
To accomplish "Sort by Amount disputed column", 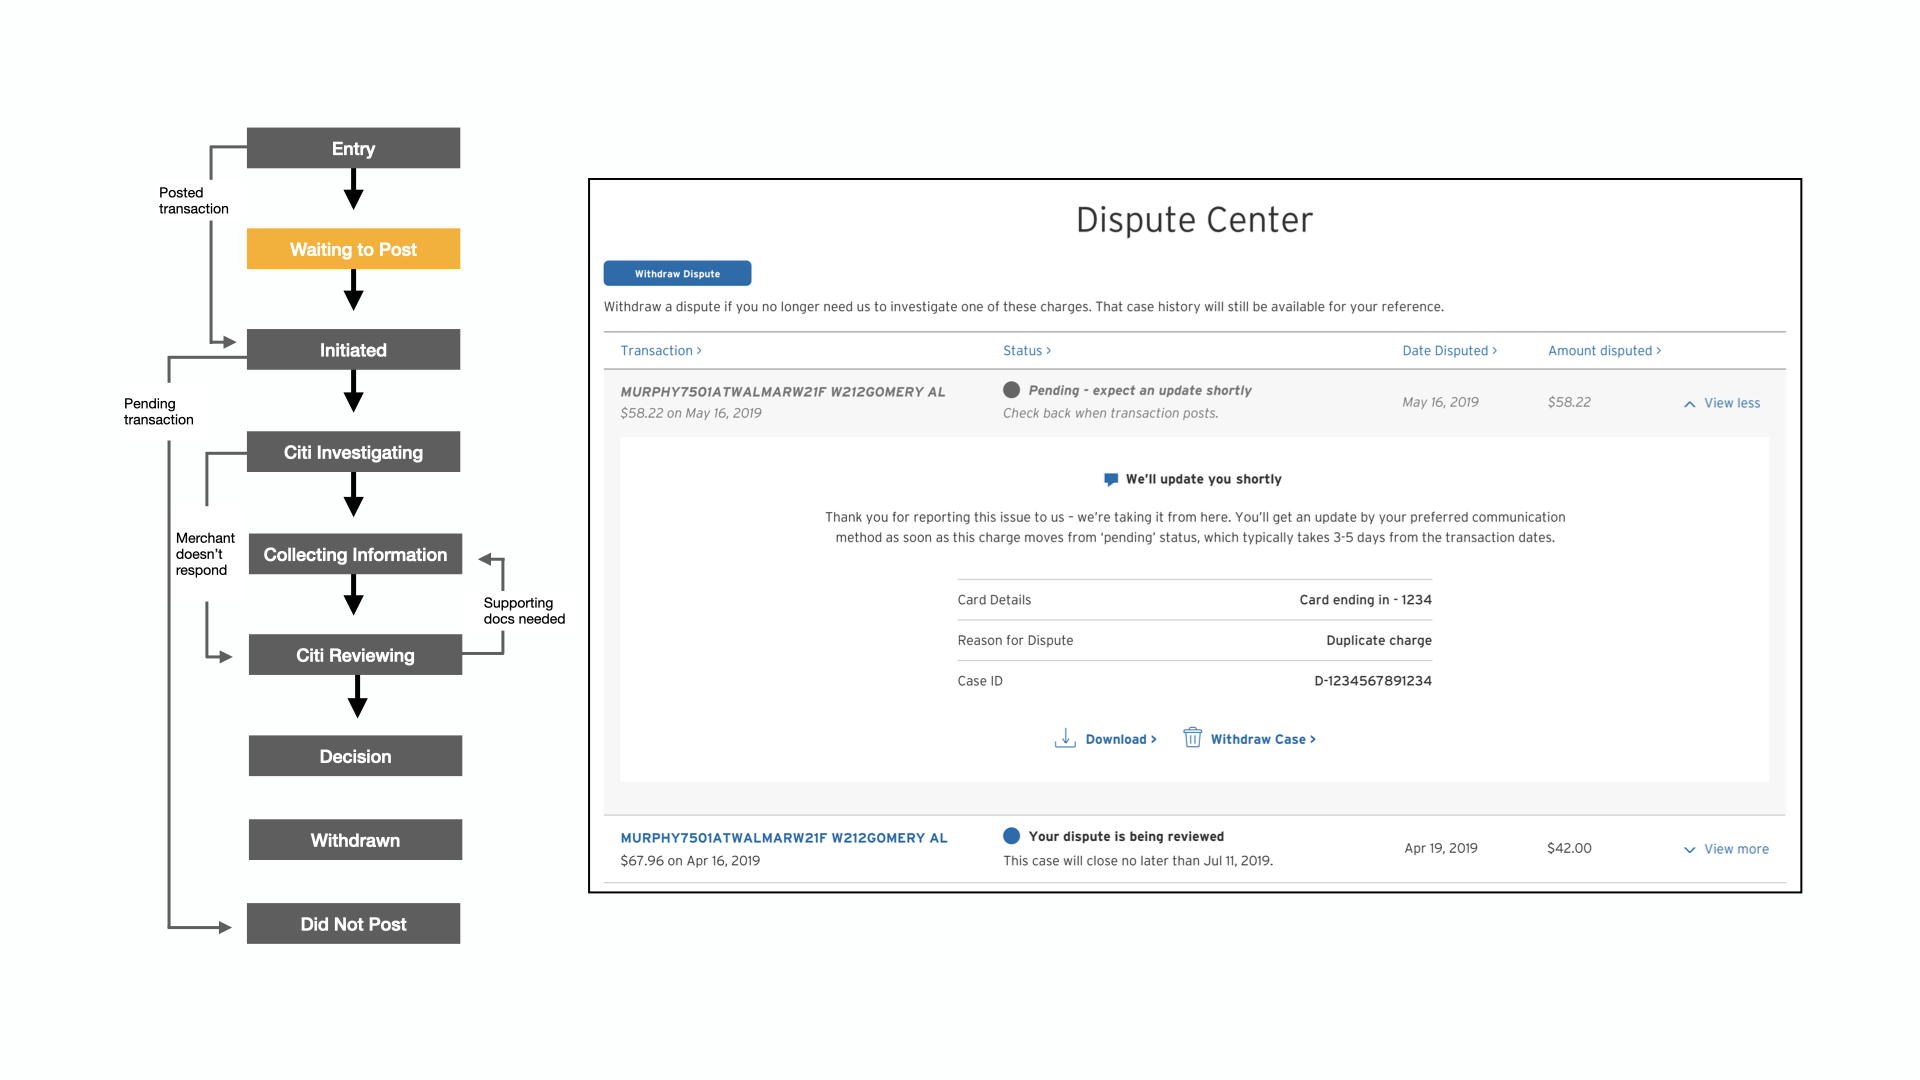I will [1604, 350].
